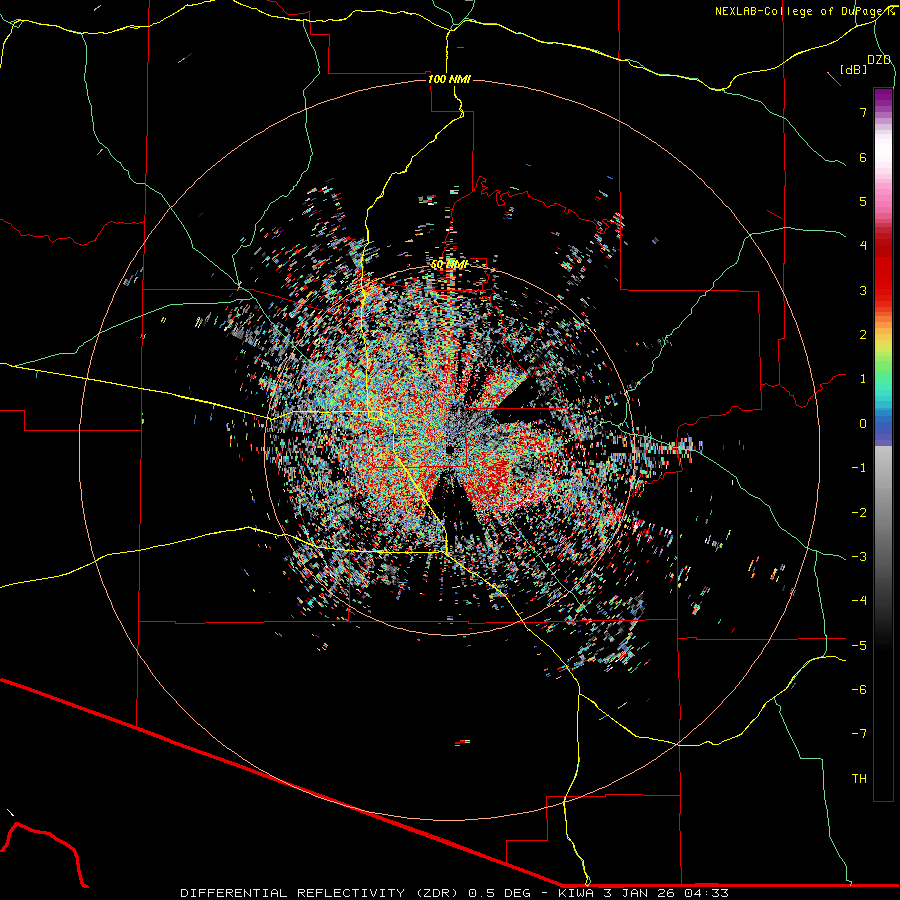Click the -3 value on the dB scale
The height and width of the screenshot is (900, 900).
pos(859,556)
